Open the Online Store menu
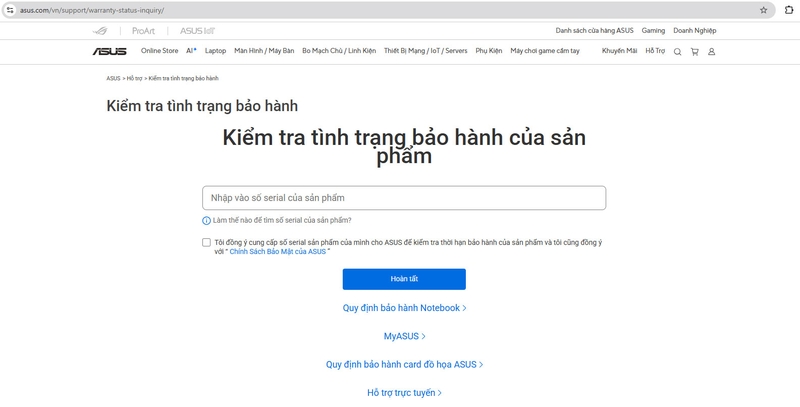 (x=160, y=51)
